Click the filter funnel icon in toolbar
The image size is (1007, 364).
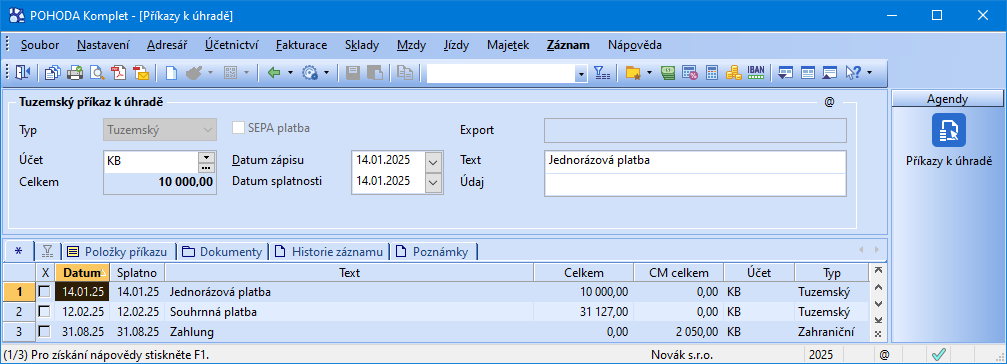tap(602, 73)
